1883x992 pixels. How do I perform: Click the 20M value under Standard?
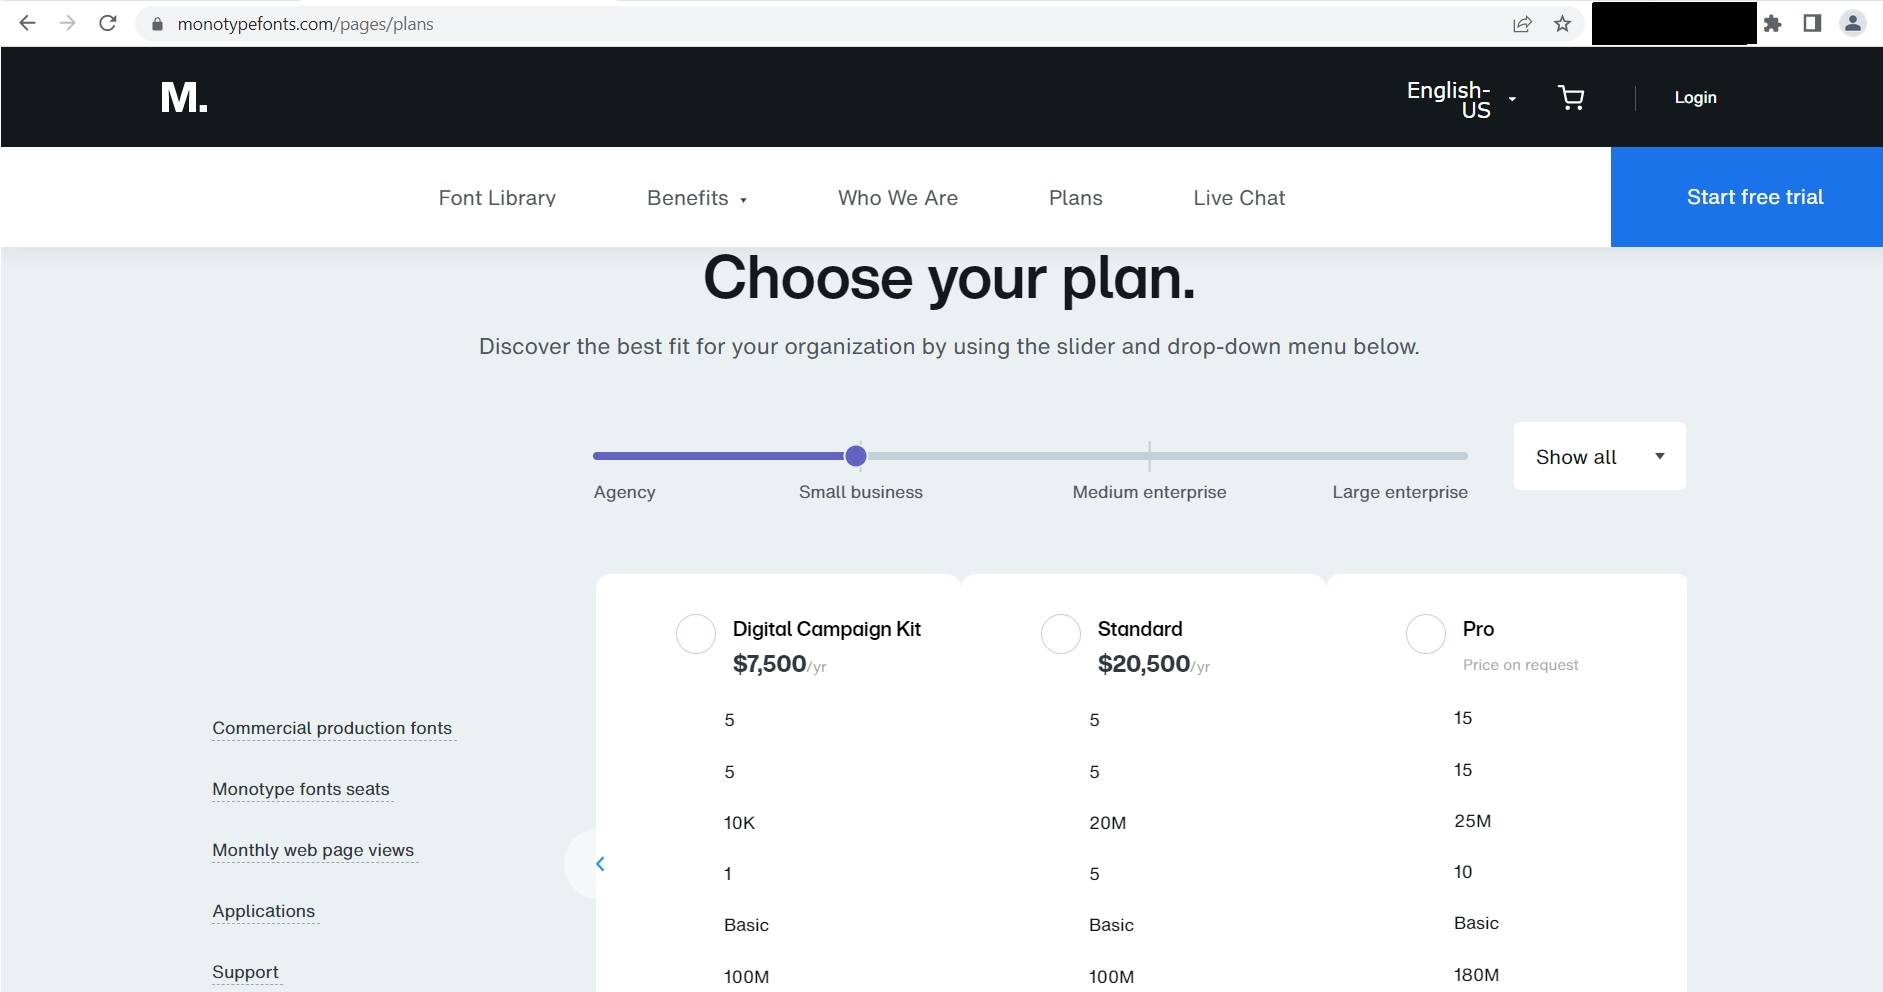(1108, 823)
